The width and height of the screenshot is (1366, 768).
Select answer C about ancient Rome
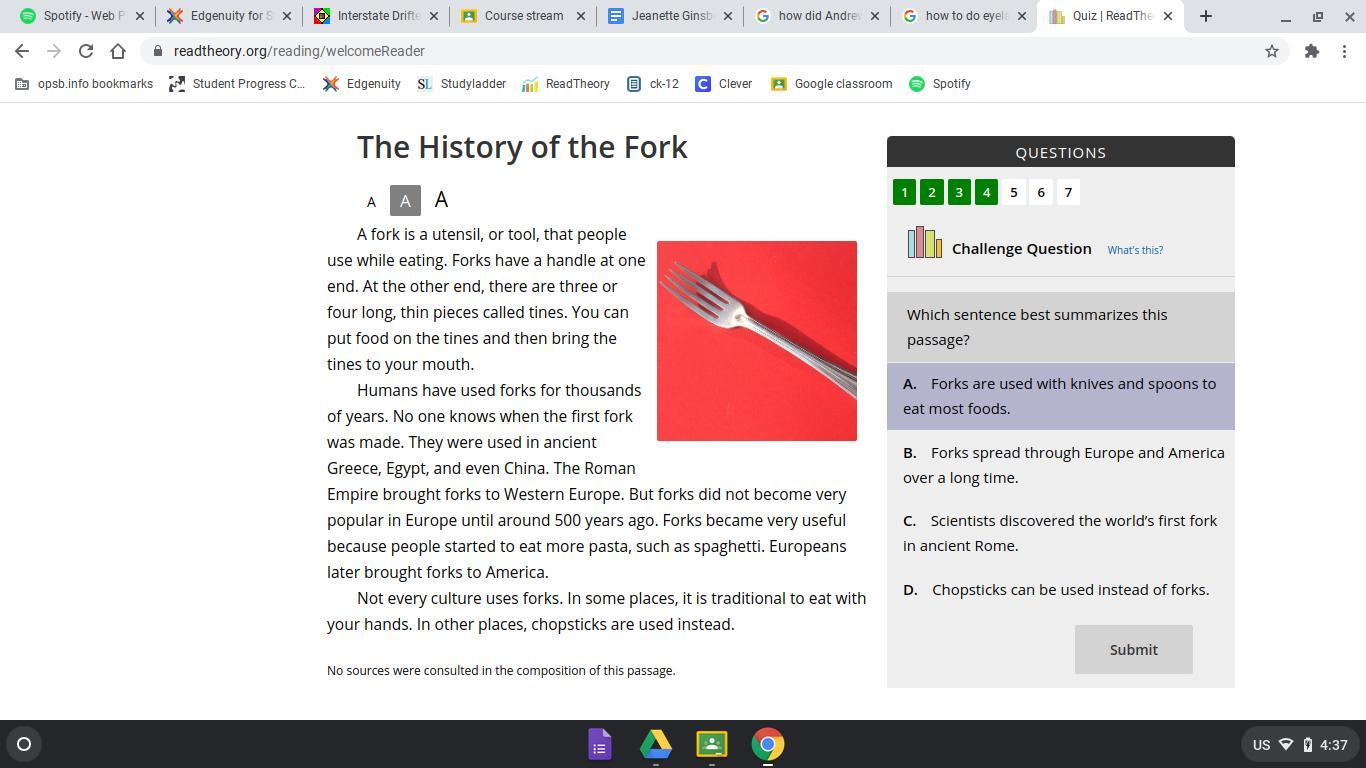pos(1061,533)
